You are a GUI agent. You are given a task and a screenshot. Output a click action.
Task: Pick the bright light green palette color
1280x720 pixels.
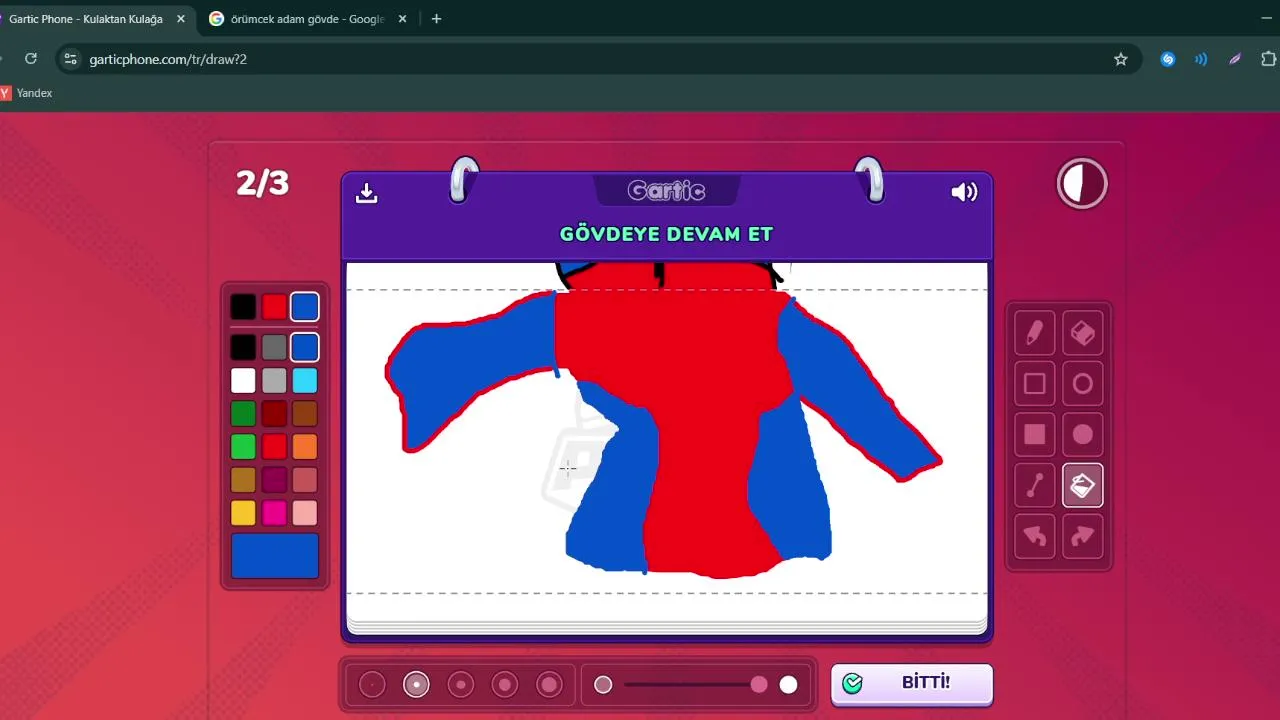point(243,447)
